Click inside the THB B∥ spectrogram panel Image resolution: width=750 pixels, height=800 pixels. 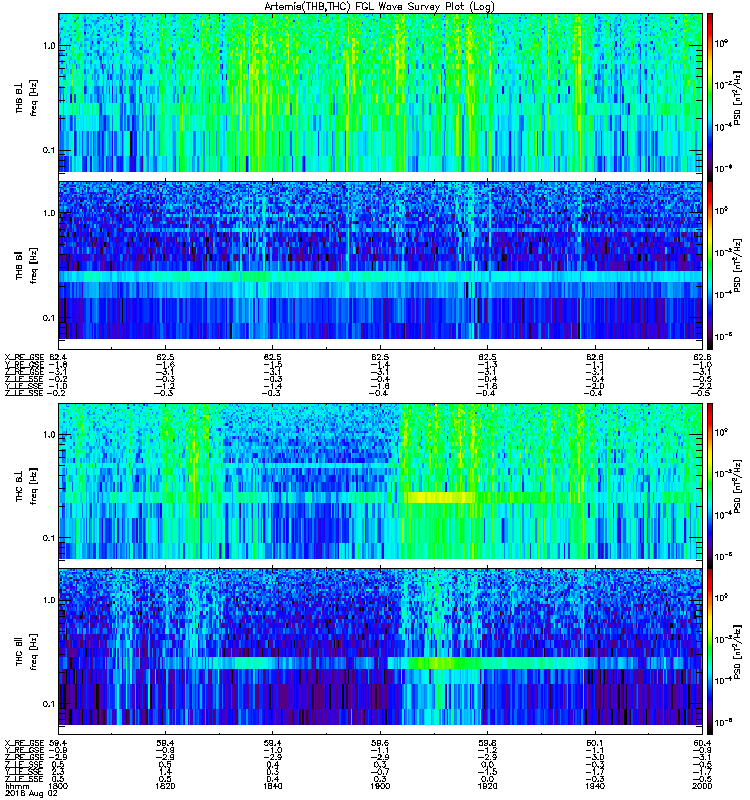(x=380, y=260)
